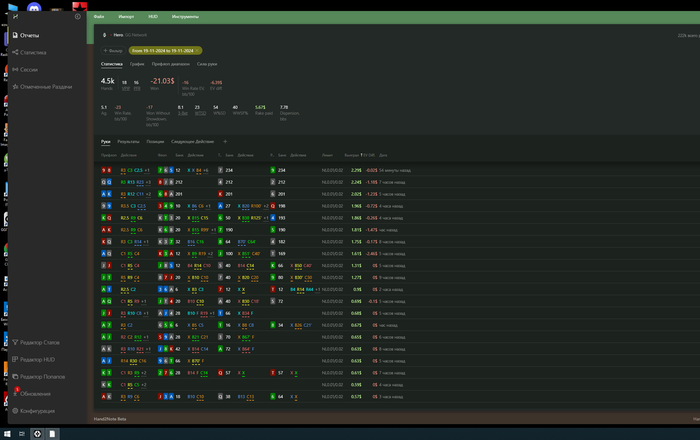700x440 pixels.
Task: Open Конфигурация settings
Action: click(x=14, y=411)
